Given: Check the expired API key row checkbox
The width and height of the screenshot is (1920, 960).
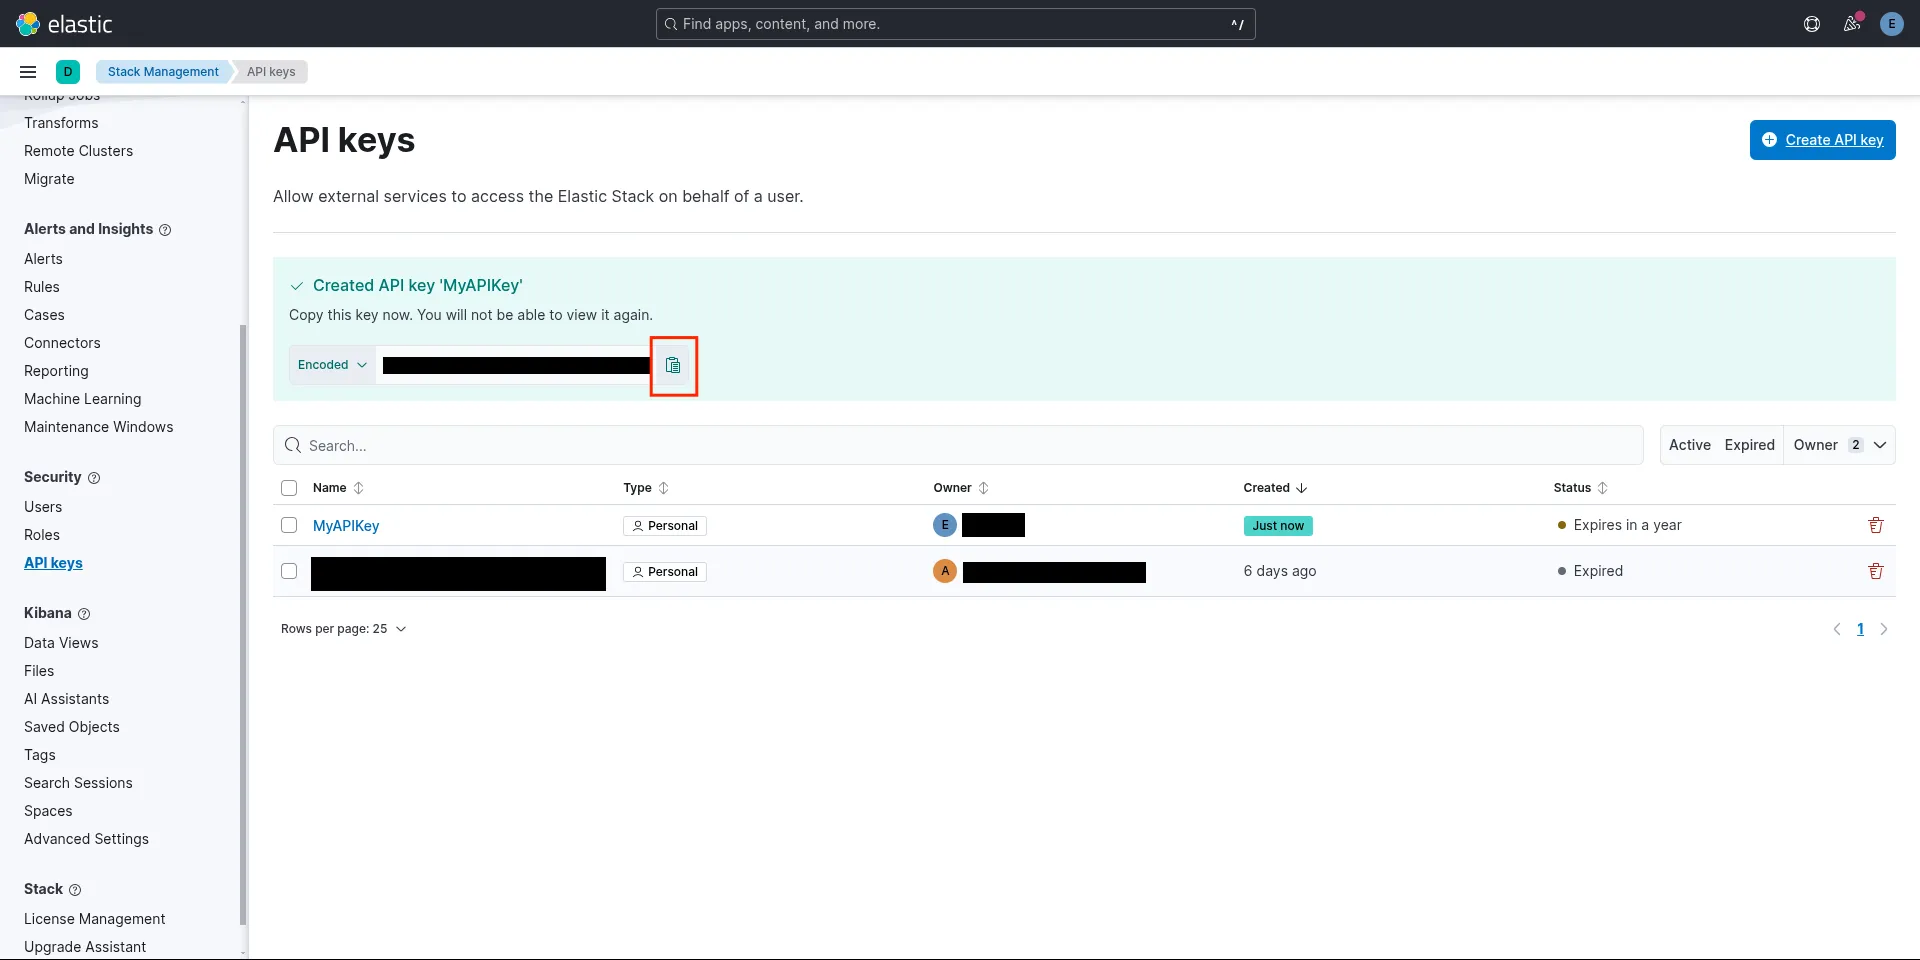Looking at the screenshot, I should tap(289, 572).
